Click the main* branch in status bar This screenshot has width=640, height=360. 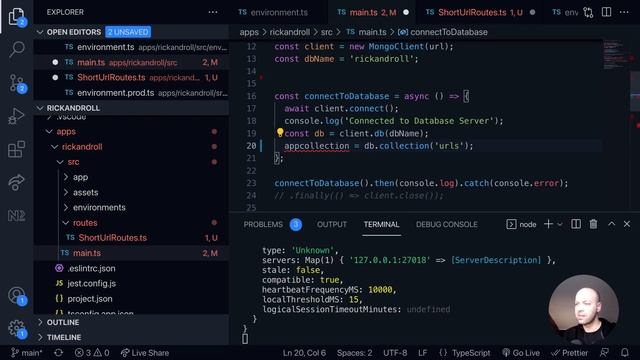[26, 353]
